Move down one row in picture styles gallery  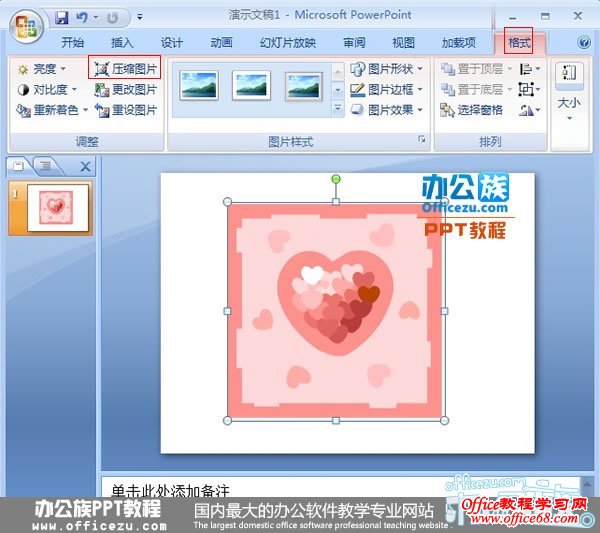point(338,91)
